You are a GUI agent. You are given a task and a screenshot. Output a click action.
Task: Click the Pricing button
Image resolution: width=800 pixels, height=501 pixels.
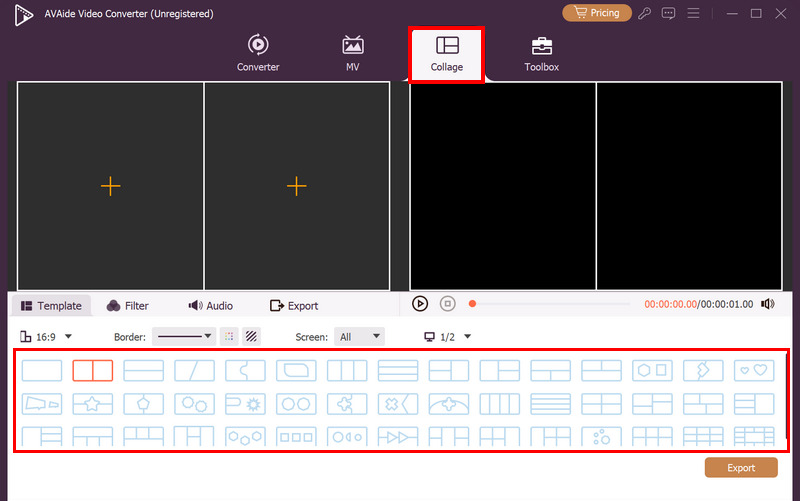tap(597, 14)
